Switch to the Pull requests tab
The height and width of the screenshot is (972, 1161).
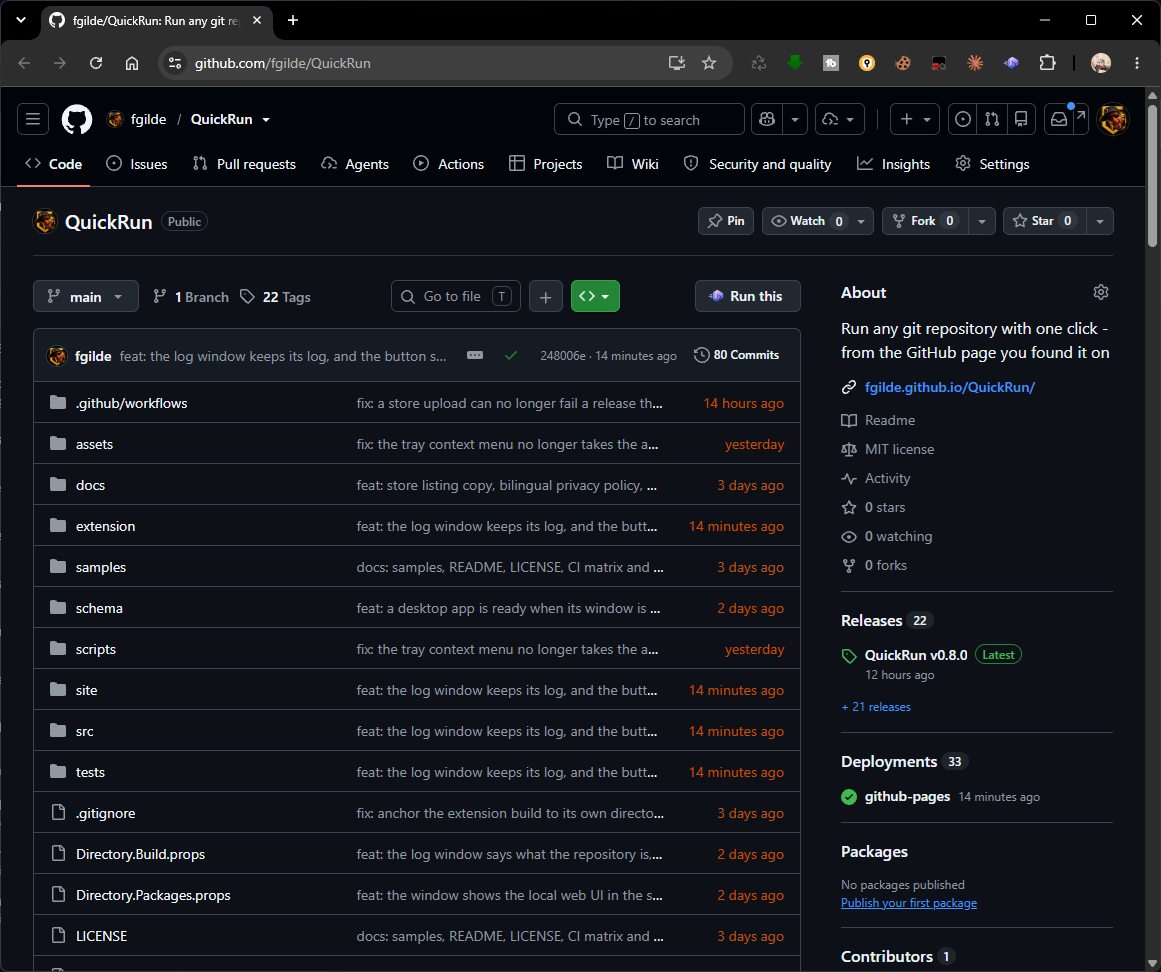pos(244,164)
